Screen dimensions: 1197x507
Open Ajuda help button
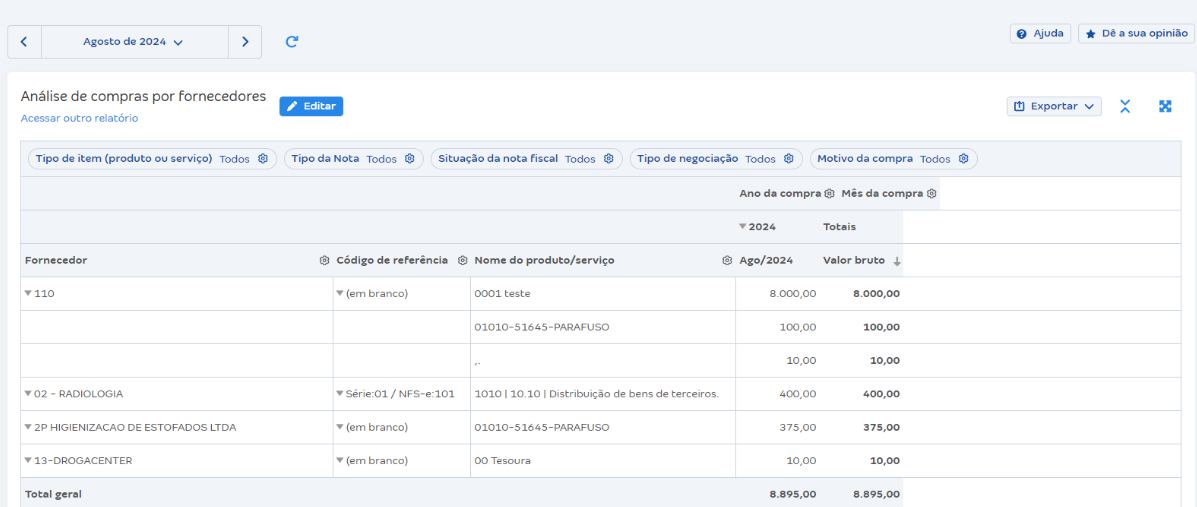click(x=1041, y=34)
